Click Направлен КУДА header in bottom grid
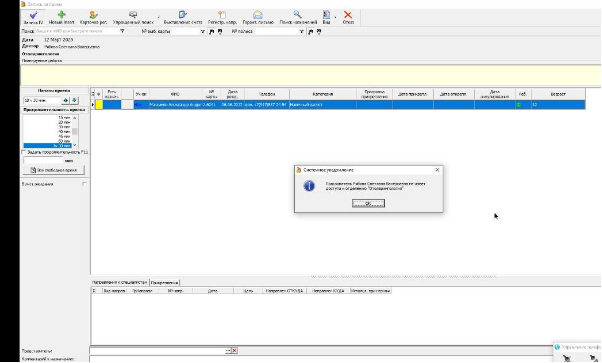This screenshot has width=602, height=363. (x=328, y=291)
